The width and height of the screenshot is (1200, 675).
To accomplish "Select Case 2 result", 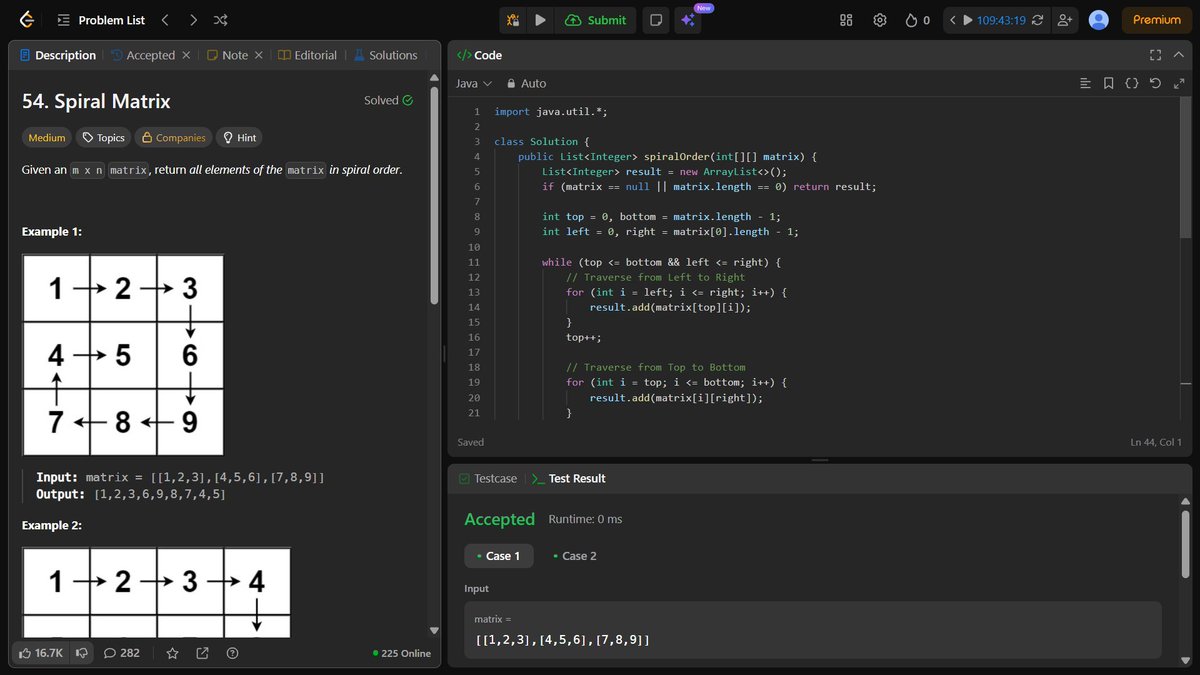I will [x=574, y=556].
